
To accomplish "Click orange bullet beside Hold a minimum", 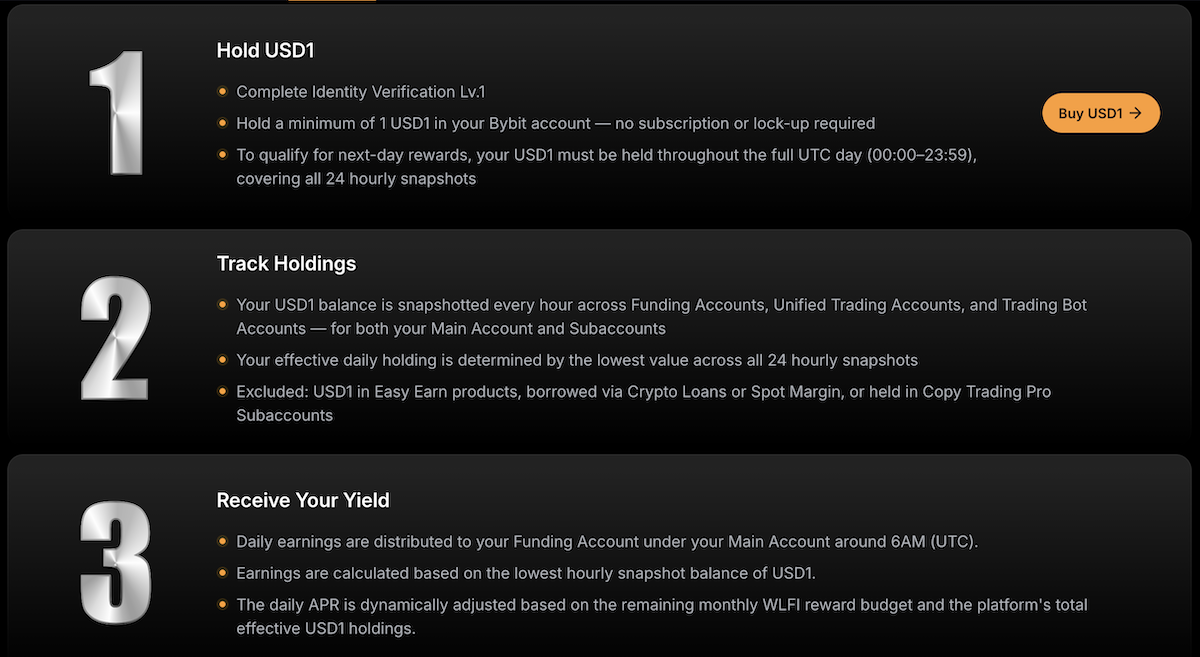I will [222, 124].
